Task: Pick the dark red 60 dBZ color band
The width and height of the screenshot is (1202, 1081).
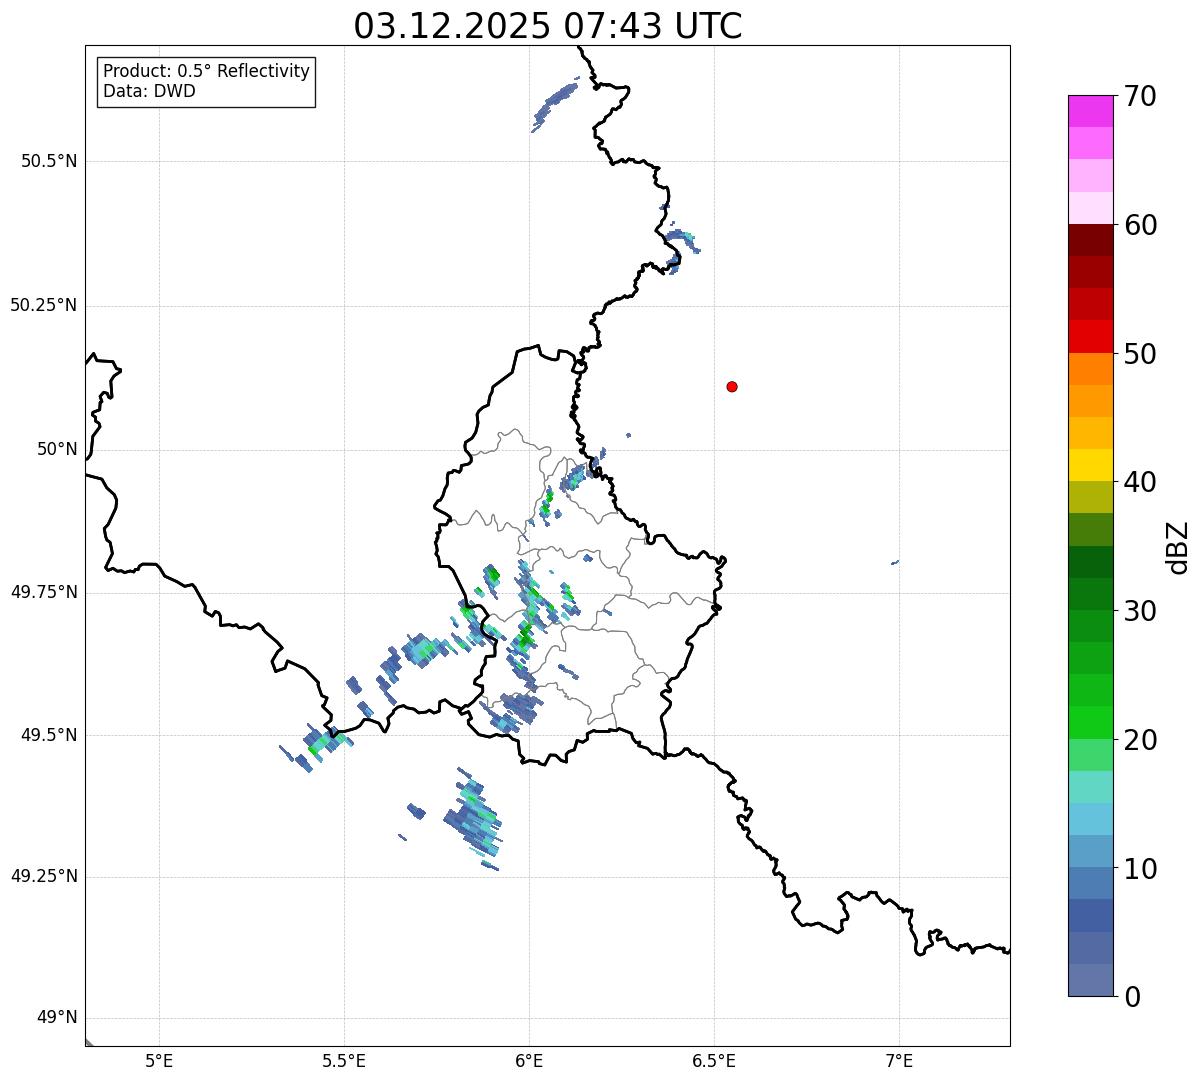Action: click(x=1090, y=240)
